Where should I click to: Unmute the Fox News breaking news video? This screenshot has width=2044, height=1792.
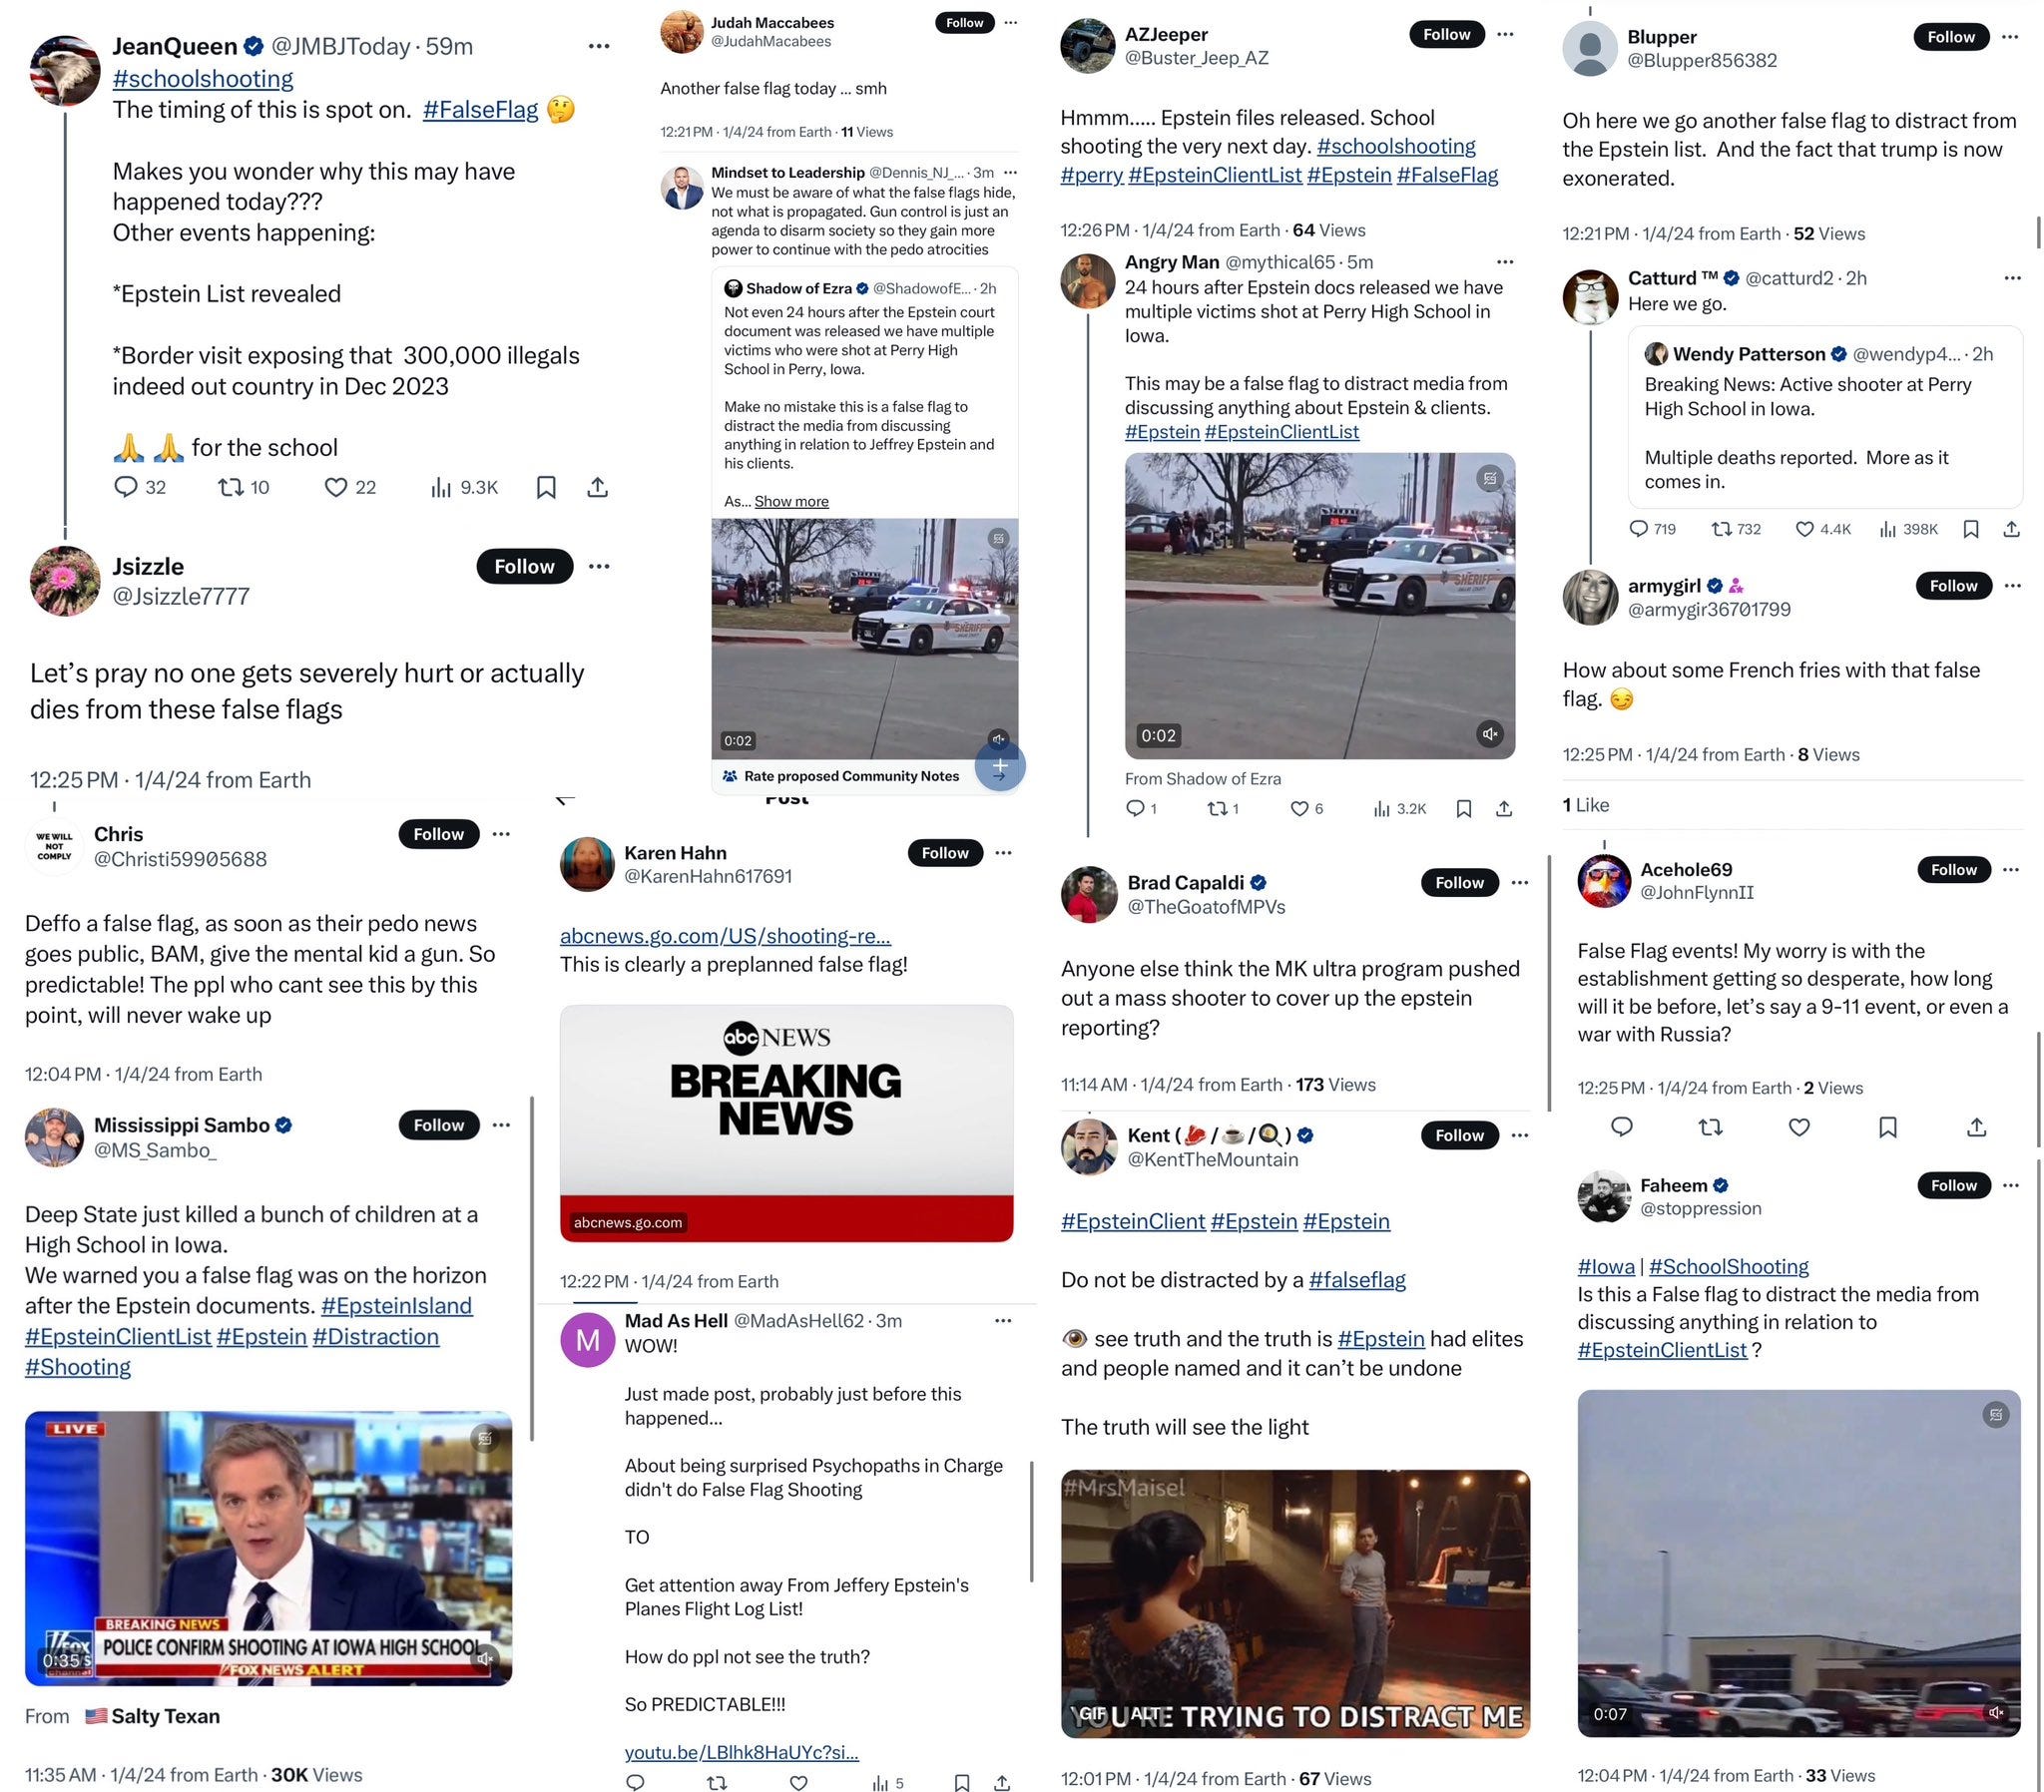(x=485, y=1659)
